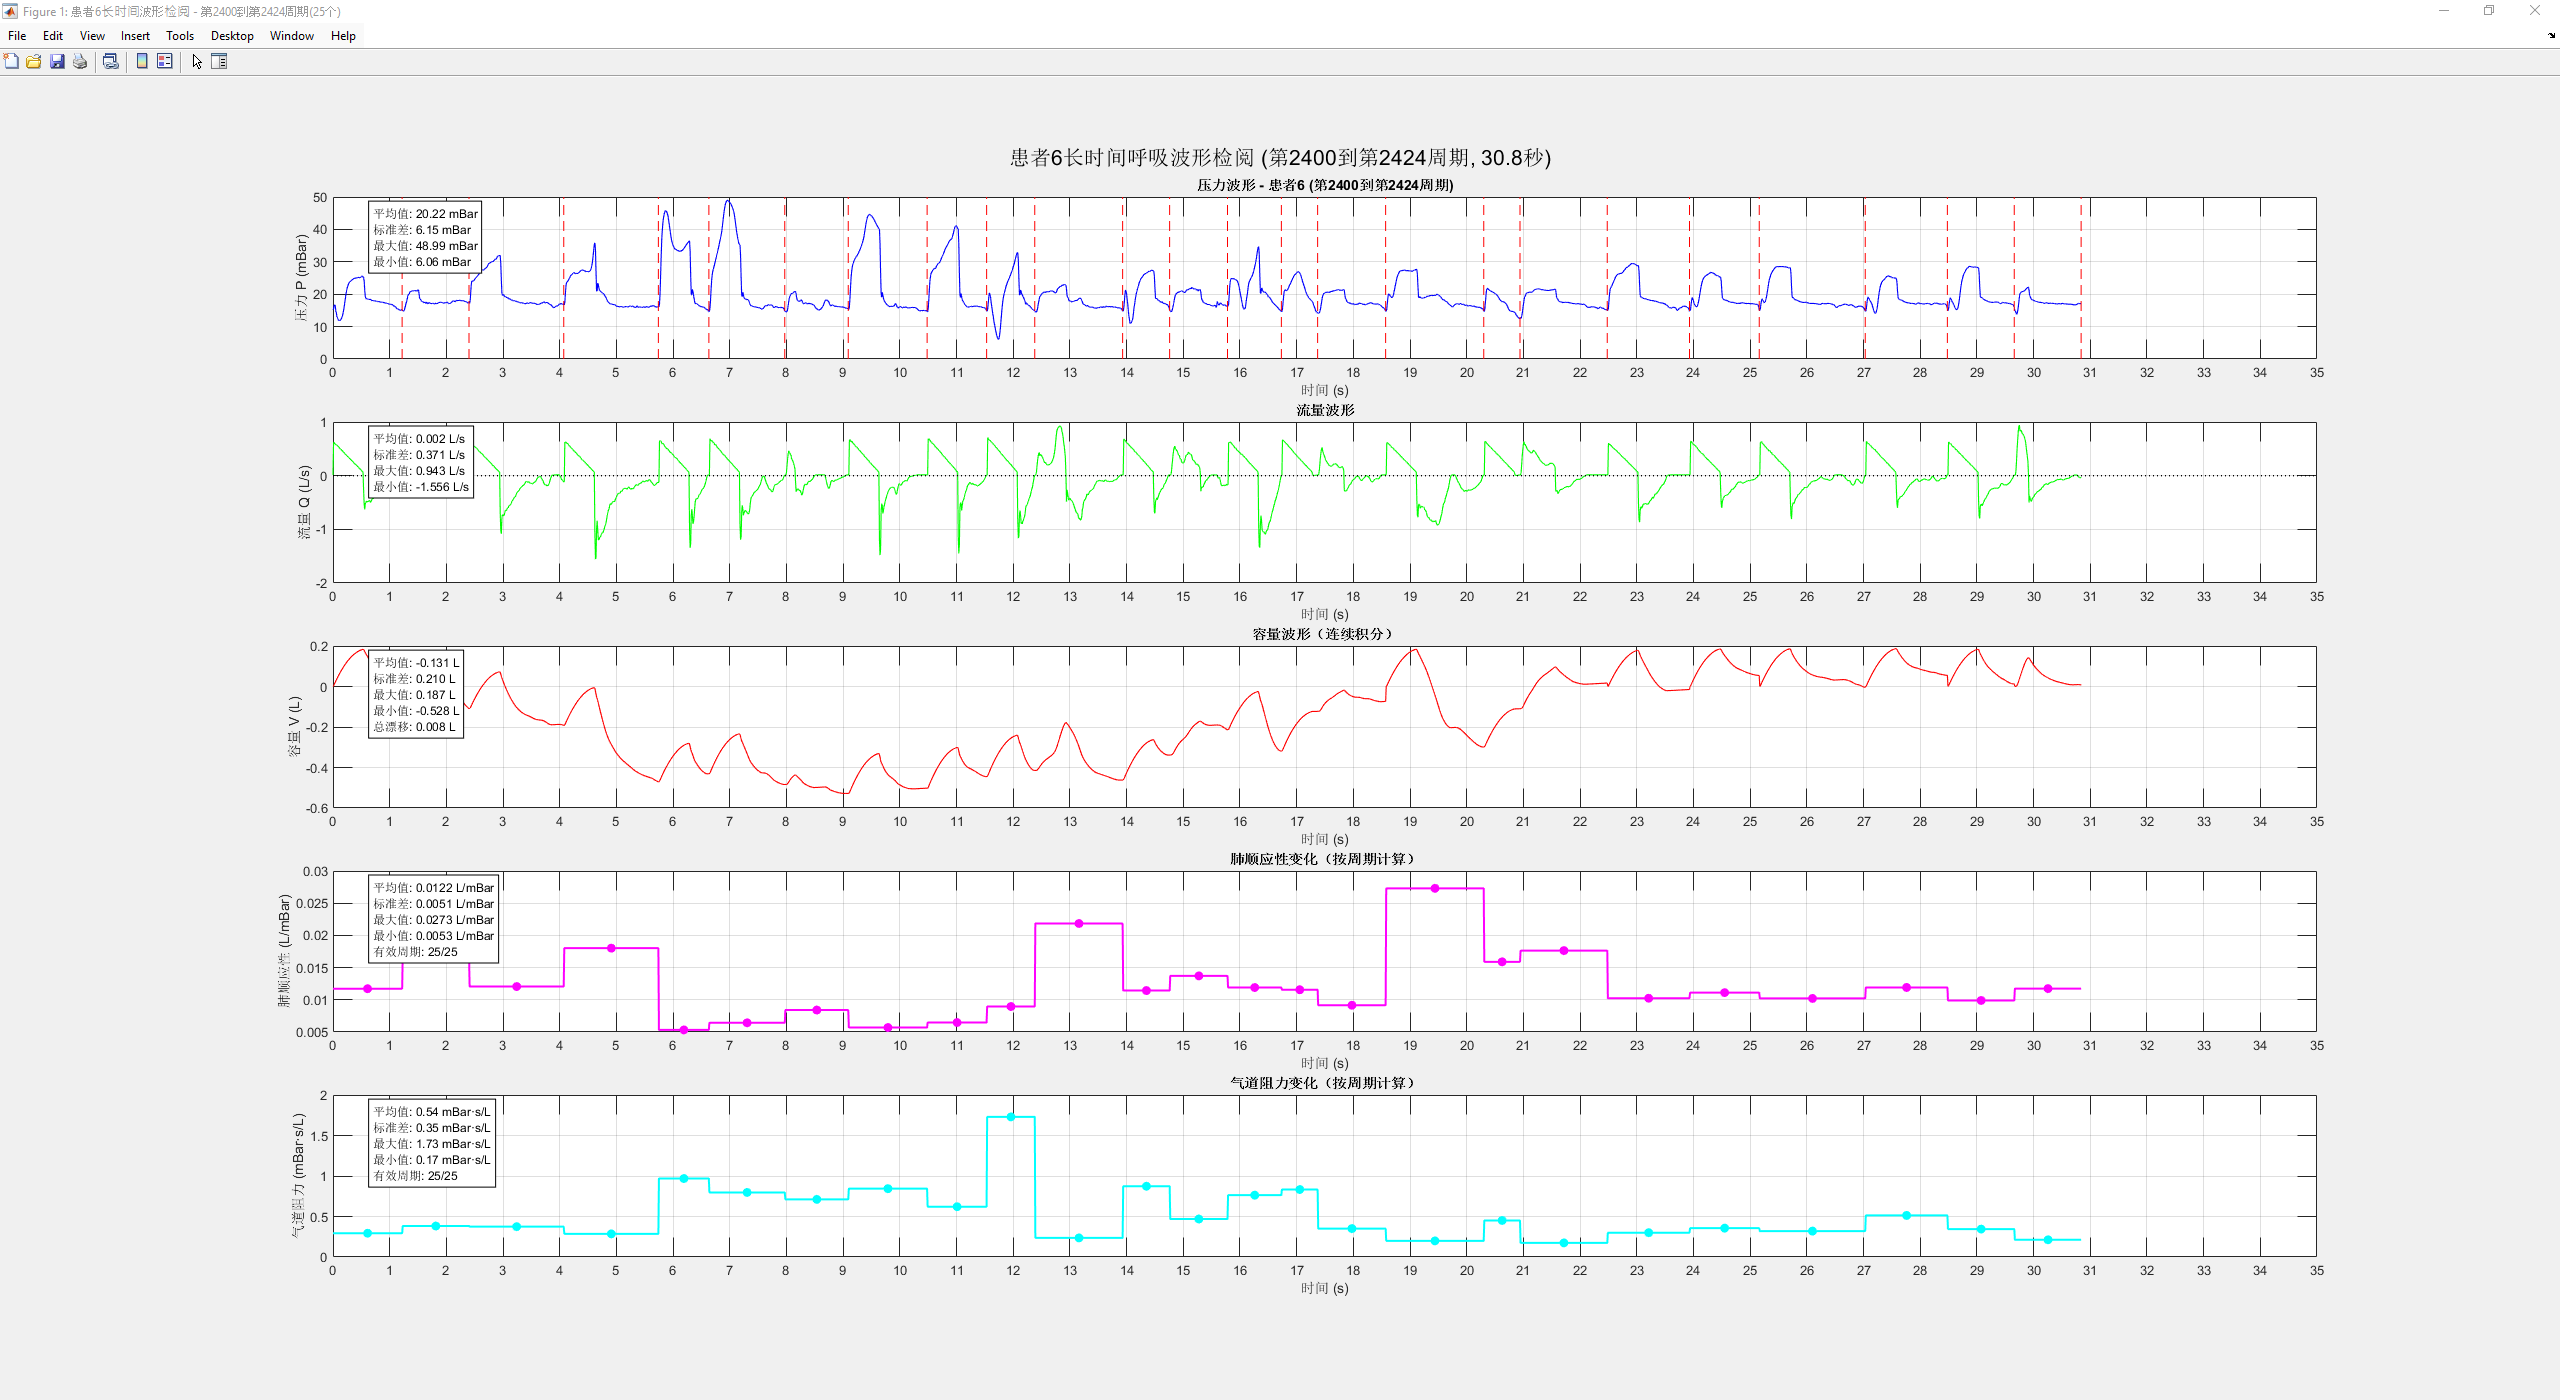Click pressure y-axis label 压力 P (mBar)
The image size is (2560, 1400).
[x=301, y=278]
